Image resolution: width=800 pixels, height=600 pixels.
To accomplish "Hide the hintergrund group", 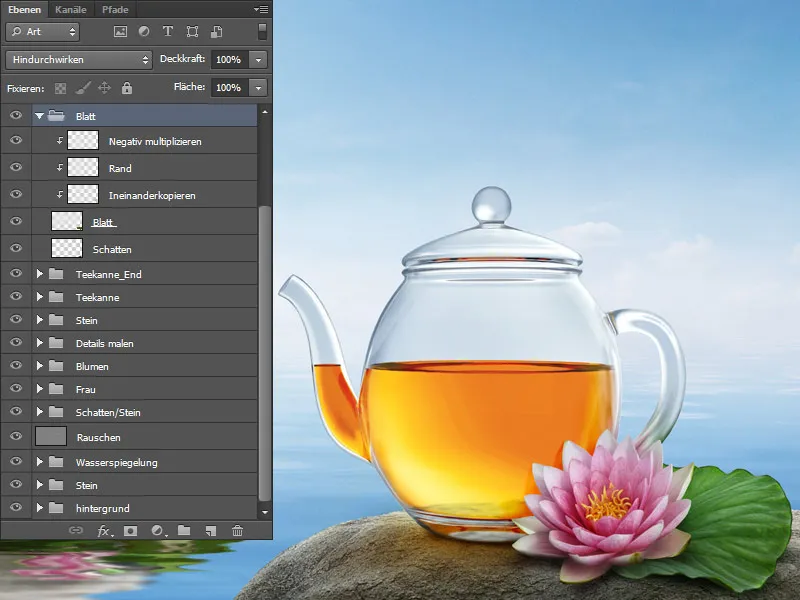I will pos(16,507).
